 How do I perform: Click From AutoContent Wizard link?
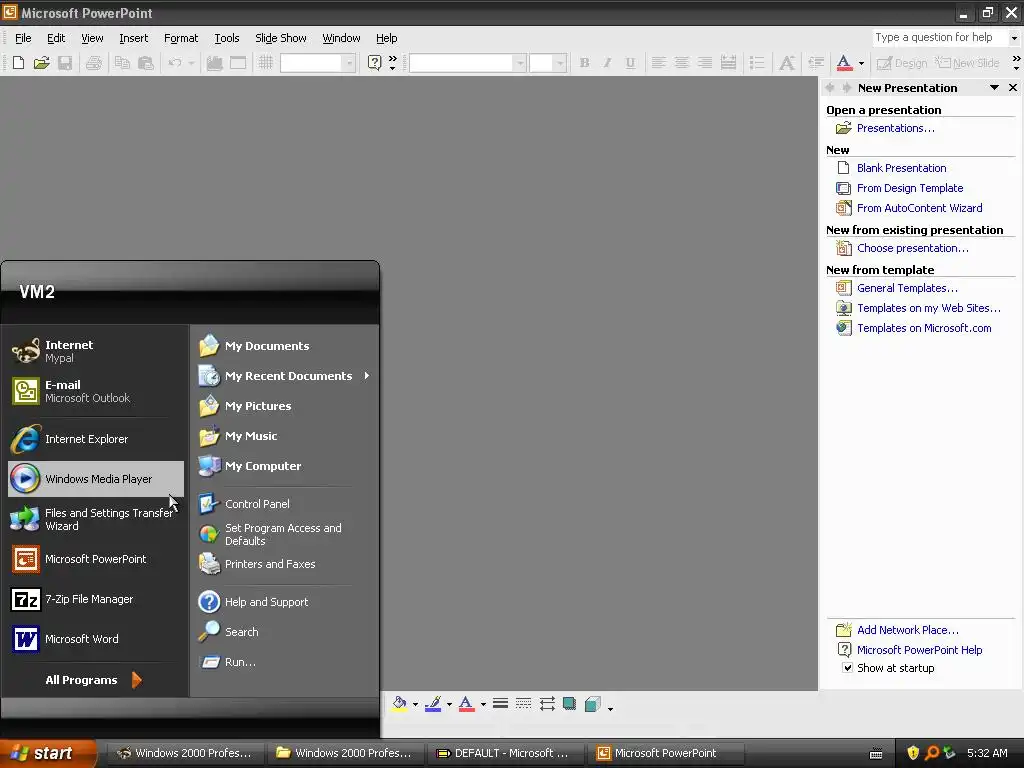coord(920,208)
